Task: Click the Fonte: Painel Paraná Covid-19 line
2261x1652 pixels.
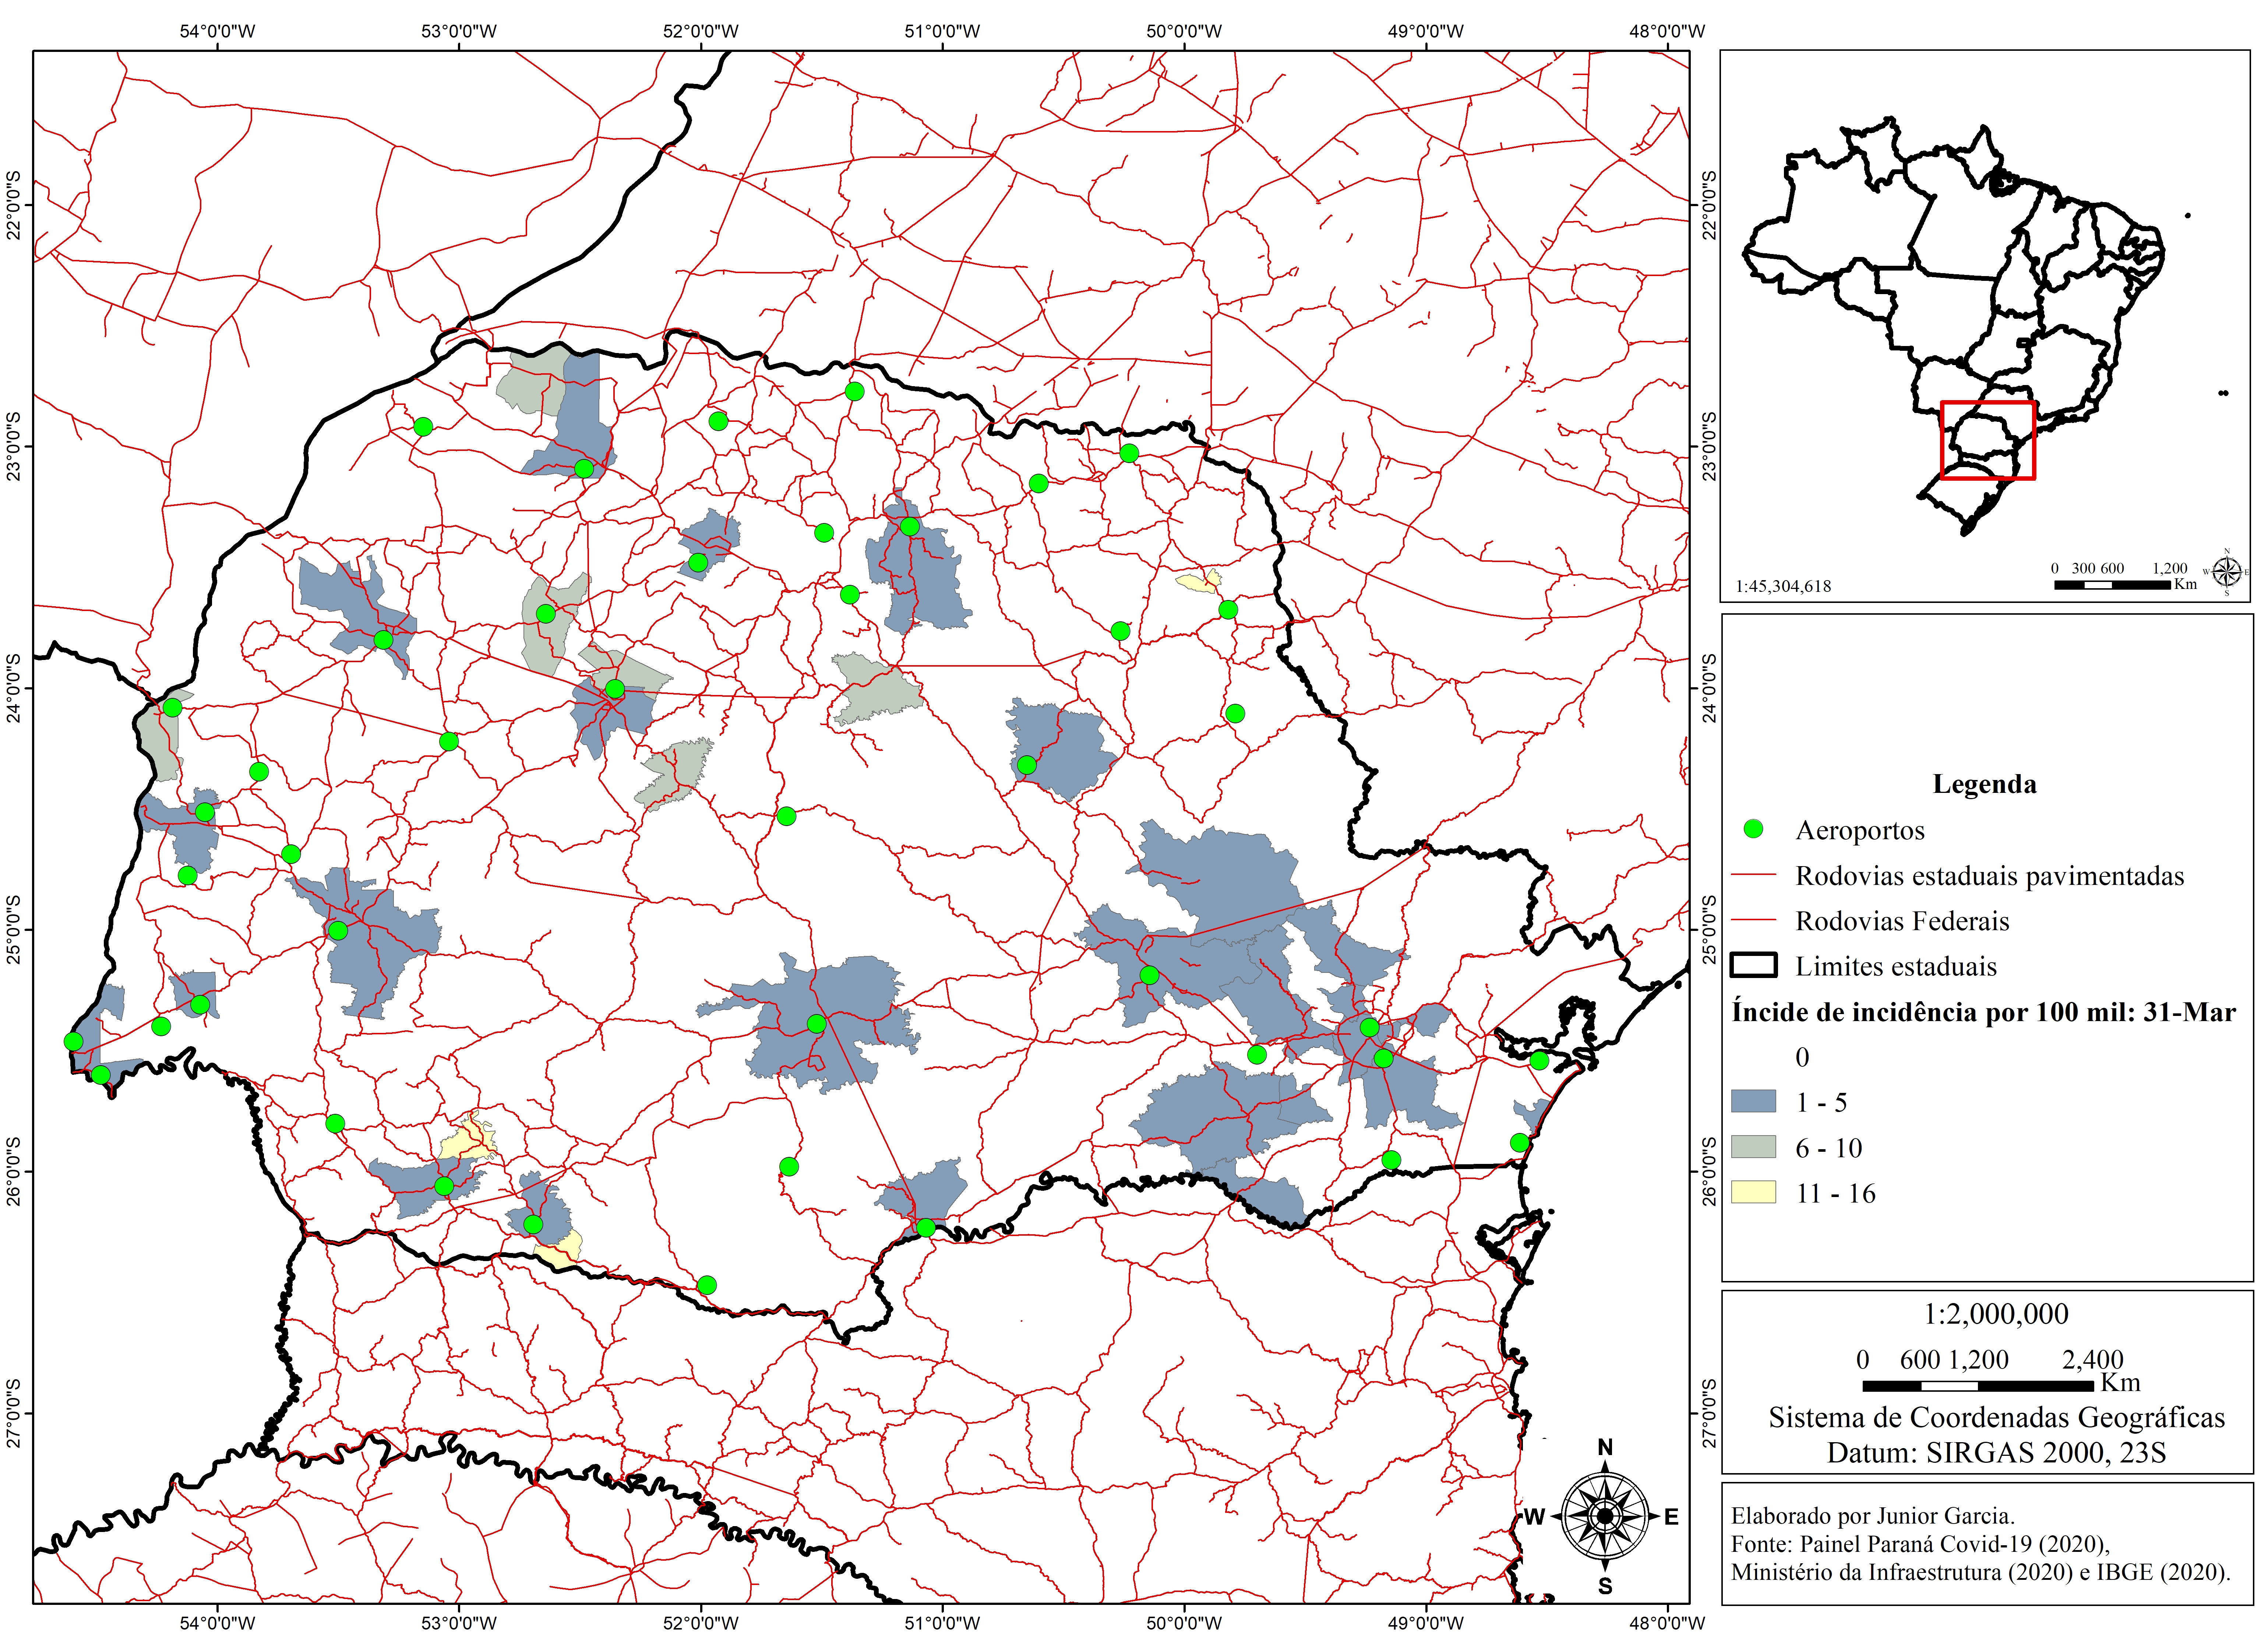Action: (1920, 1544)
